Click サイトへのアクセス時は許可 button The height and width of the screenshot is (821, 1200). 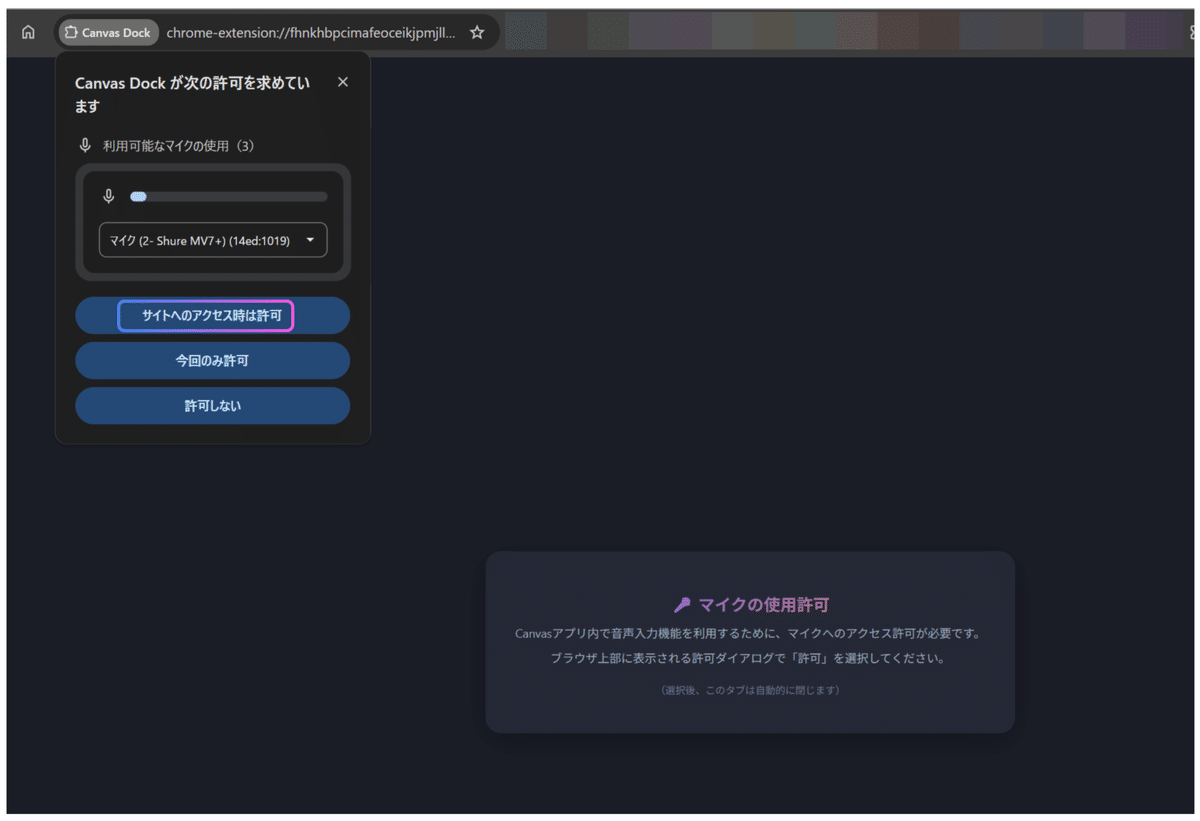(x=213, y=315)
